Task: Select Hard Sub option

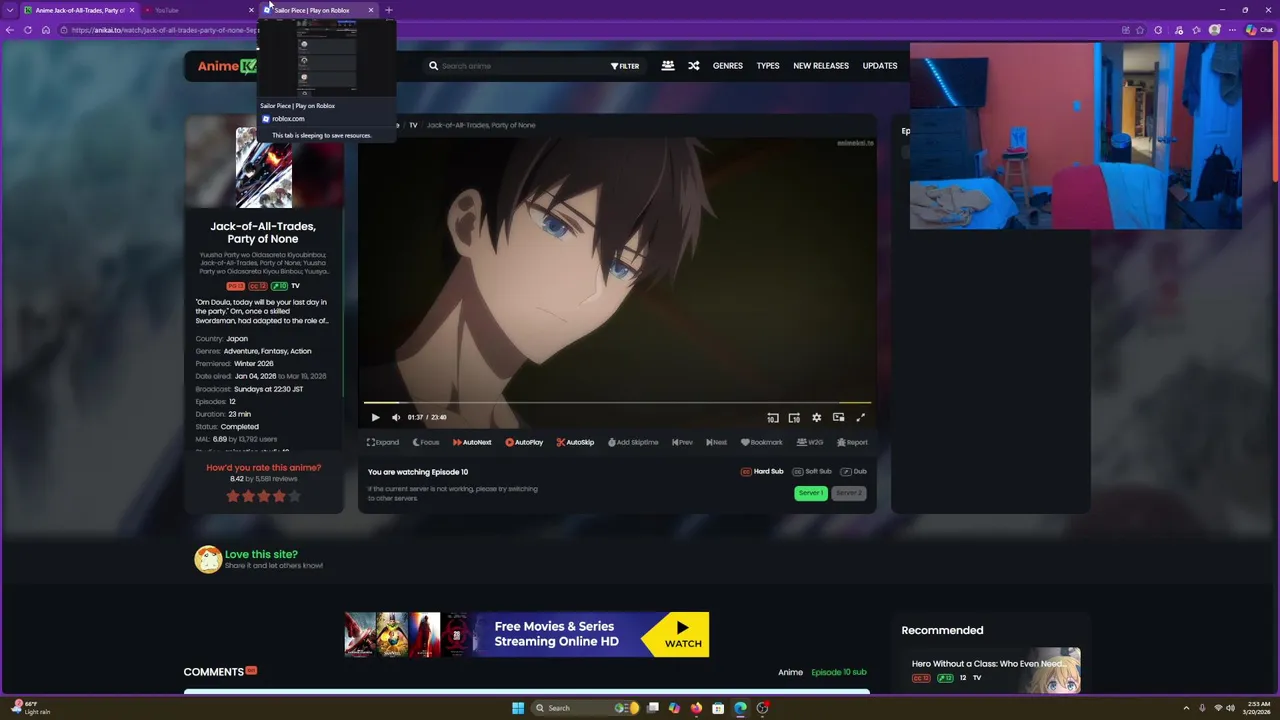Action: (762, 471)
